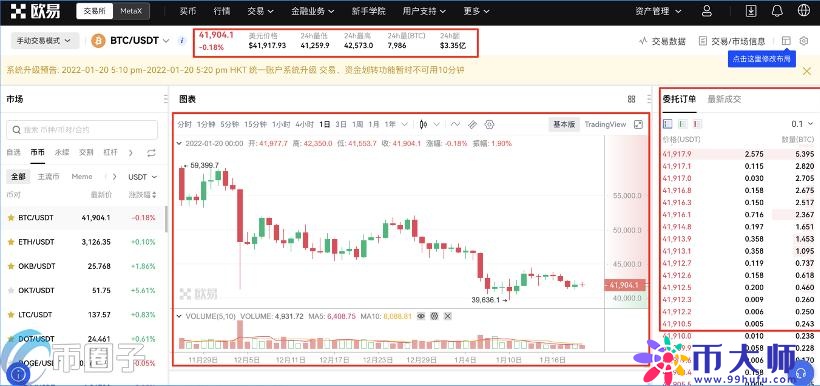Open the user account profile icon
Viewport: 820px width, 386px height.
pyautogui.click(x=707, y=10)
